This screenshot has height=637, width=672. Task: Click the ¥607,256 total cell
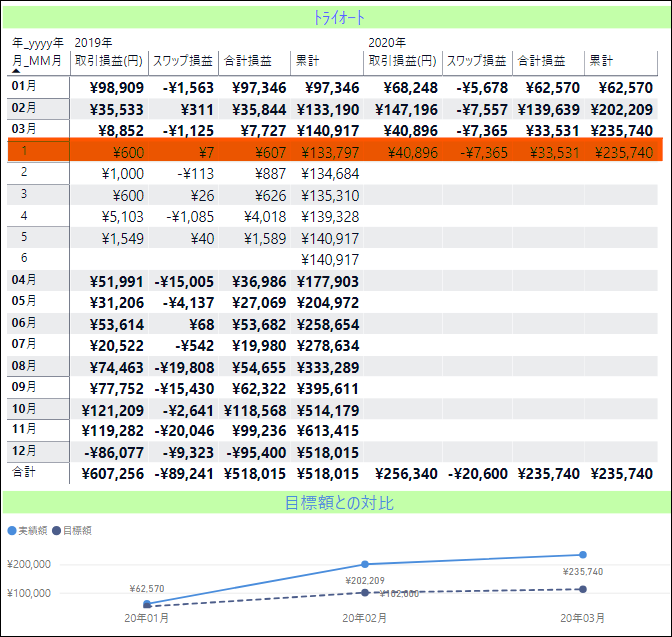113,474
